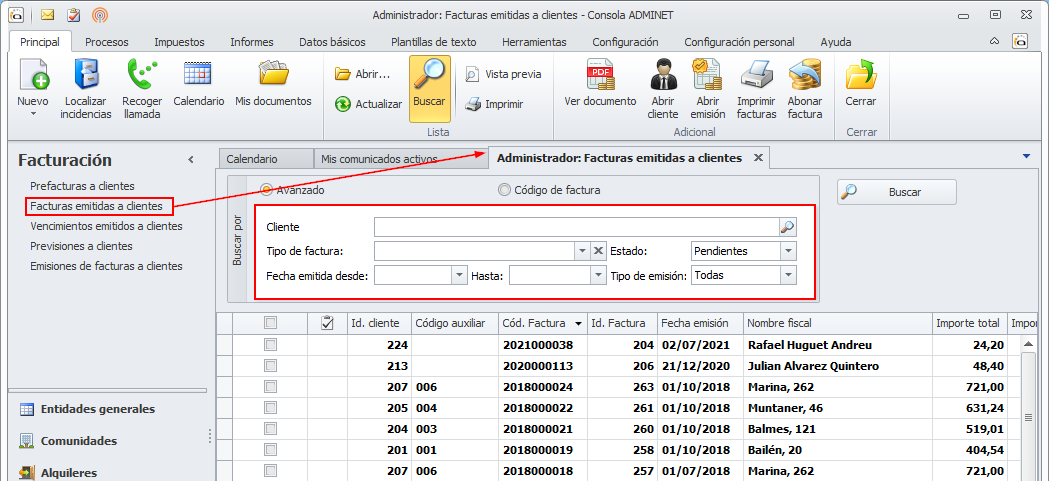Screen dimensions: 1049x481
Task: Collapse the ribbon with the caret
Action: pyautogui.click(x=995, y=41)
